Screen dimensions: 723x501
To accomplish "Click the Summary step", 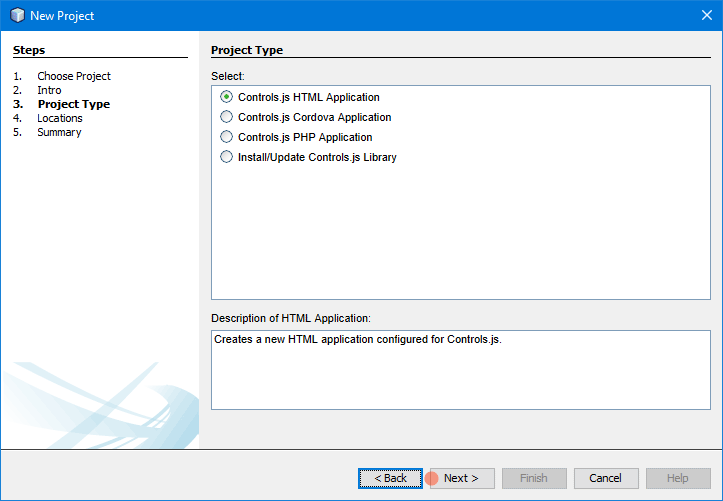I will [x=59, y=132].
